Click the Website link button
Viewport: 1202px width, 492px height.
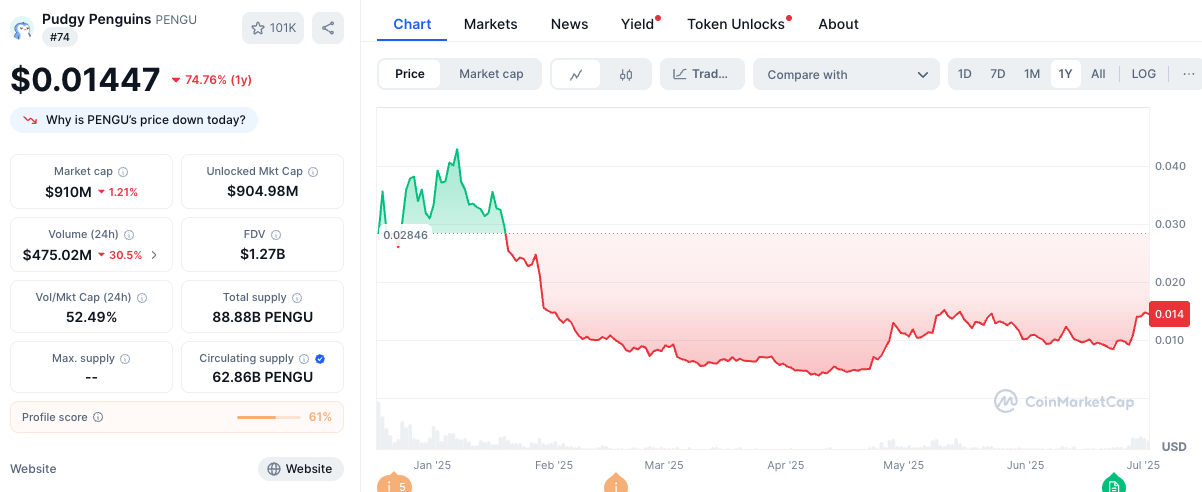301,469
